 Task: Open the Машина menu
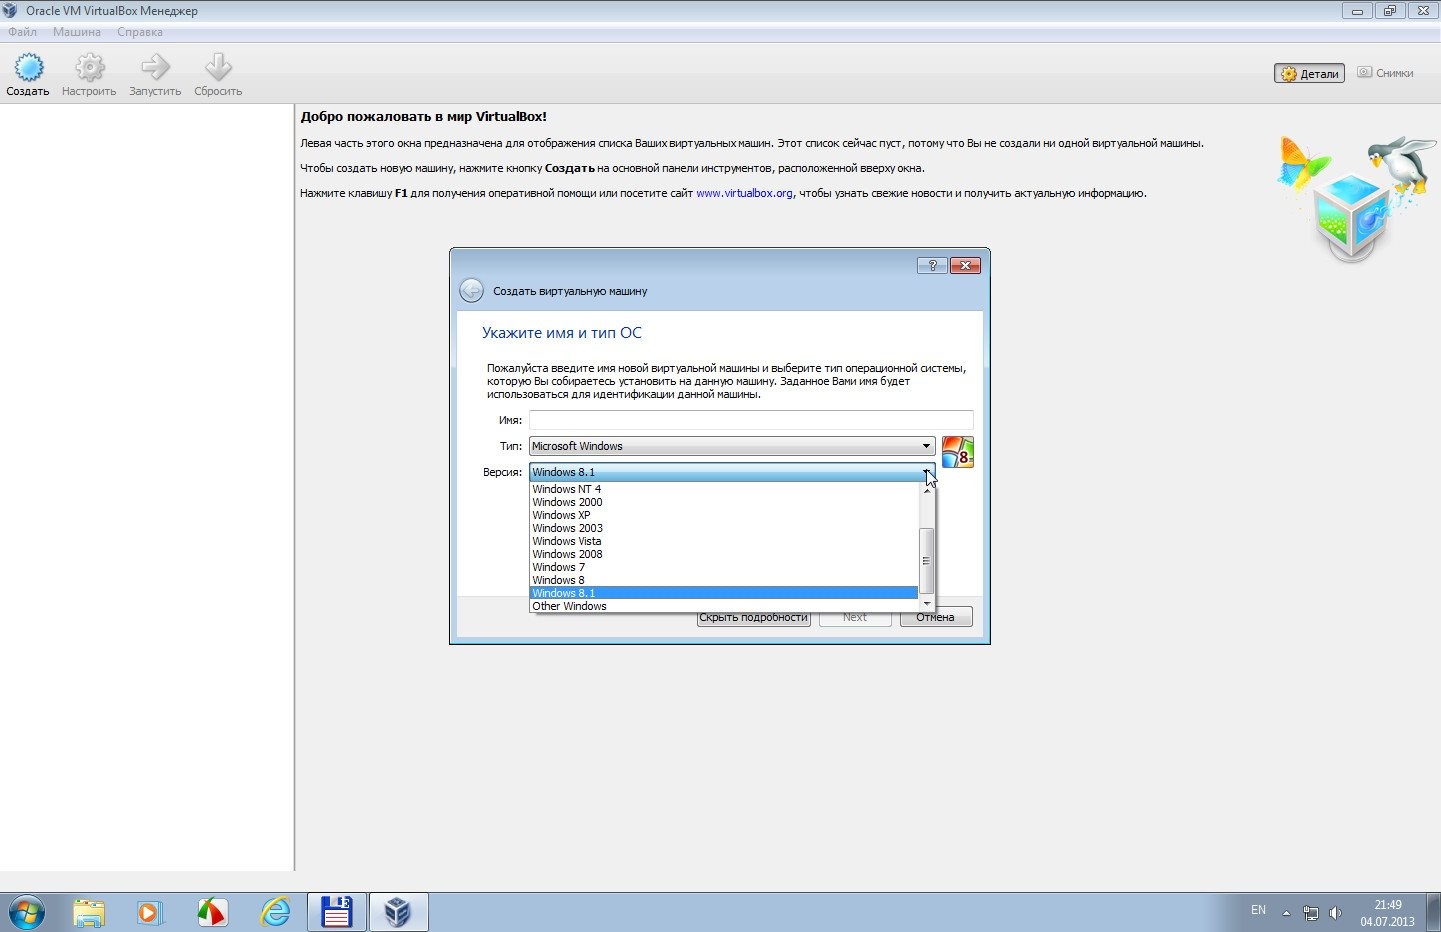pos(77,32)
